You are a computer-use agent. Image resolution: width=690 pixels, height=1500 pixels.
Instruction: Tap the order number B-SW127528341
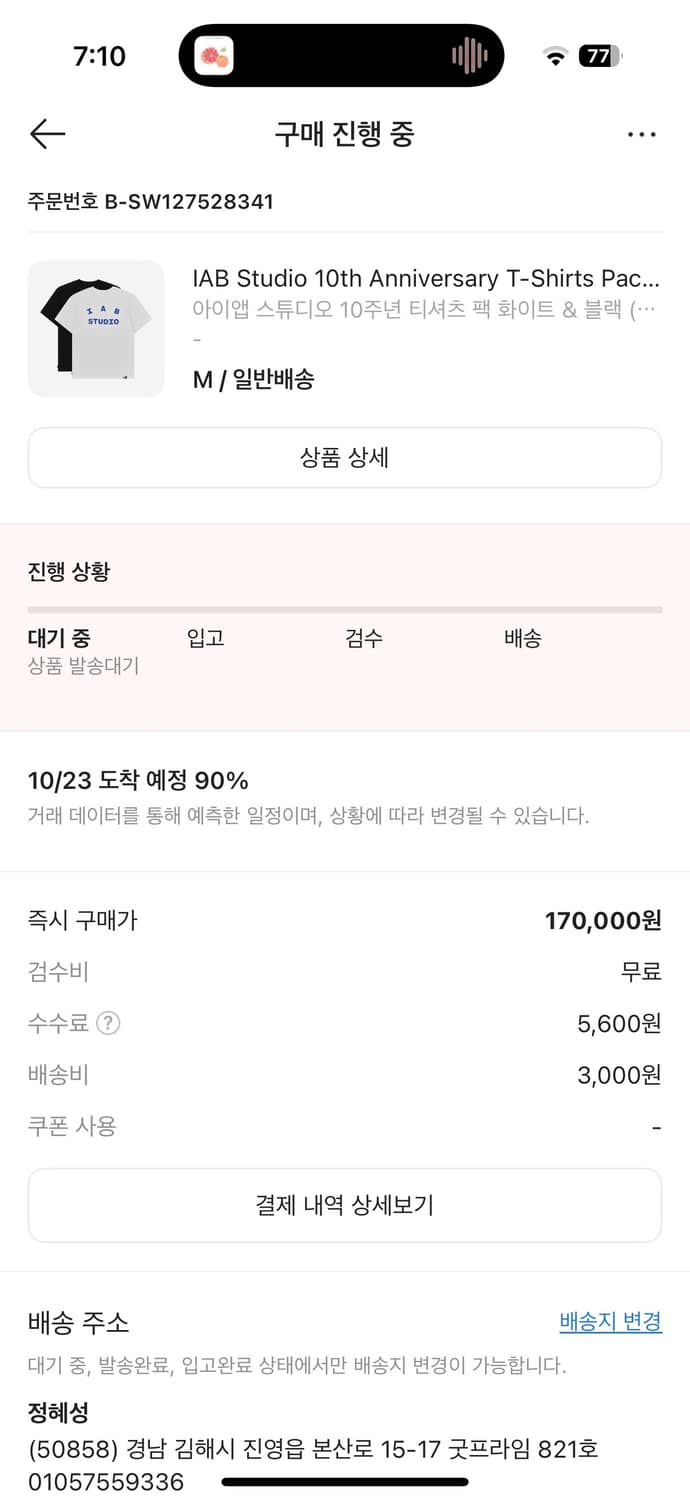point(150,202)
